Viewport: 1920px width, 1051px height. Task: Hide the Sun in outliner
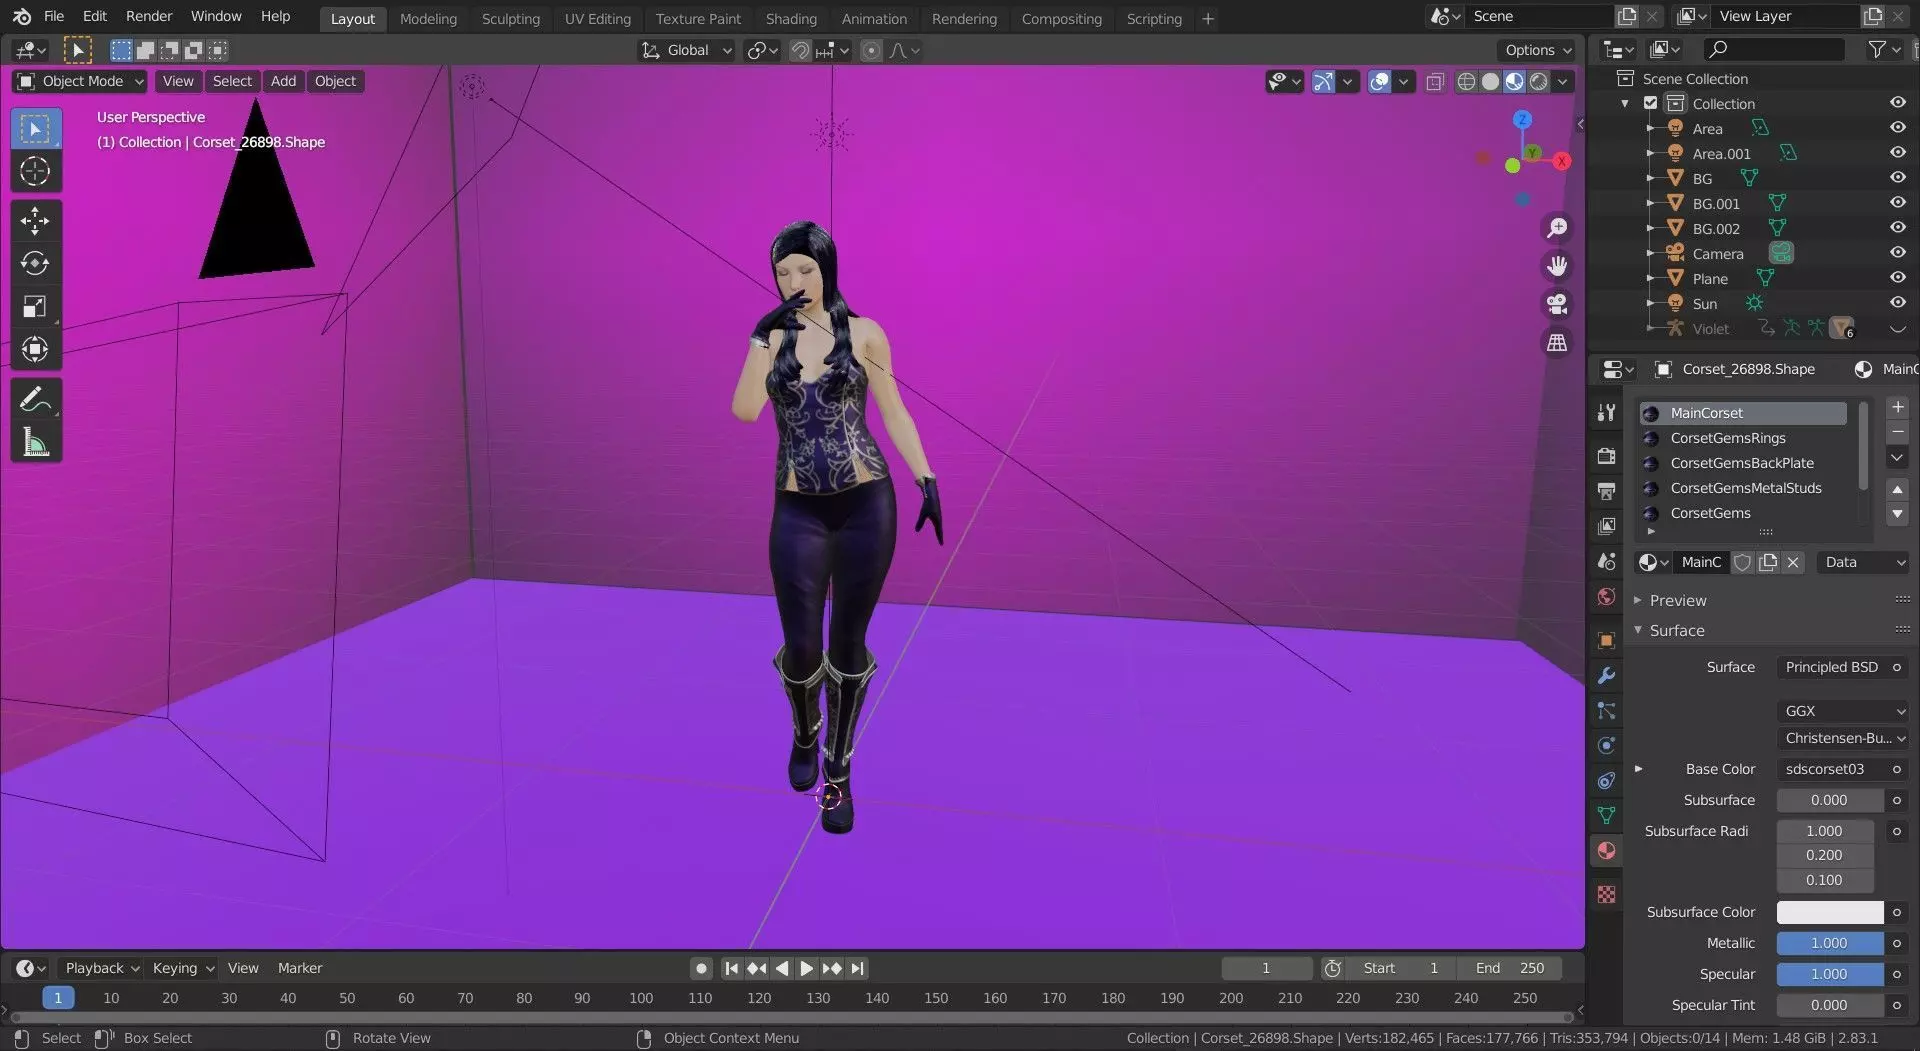(x=1897, y=303)
